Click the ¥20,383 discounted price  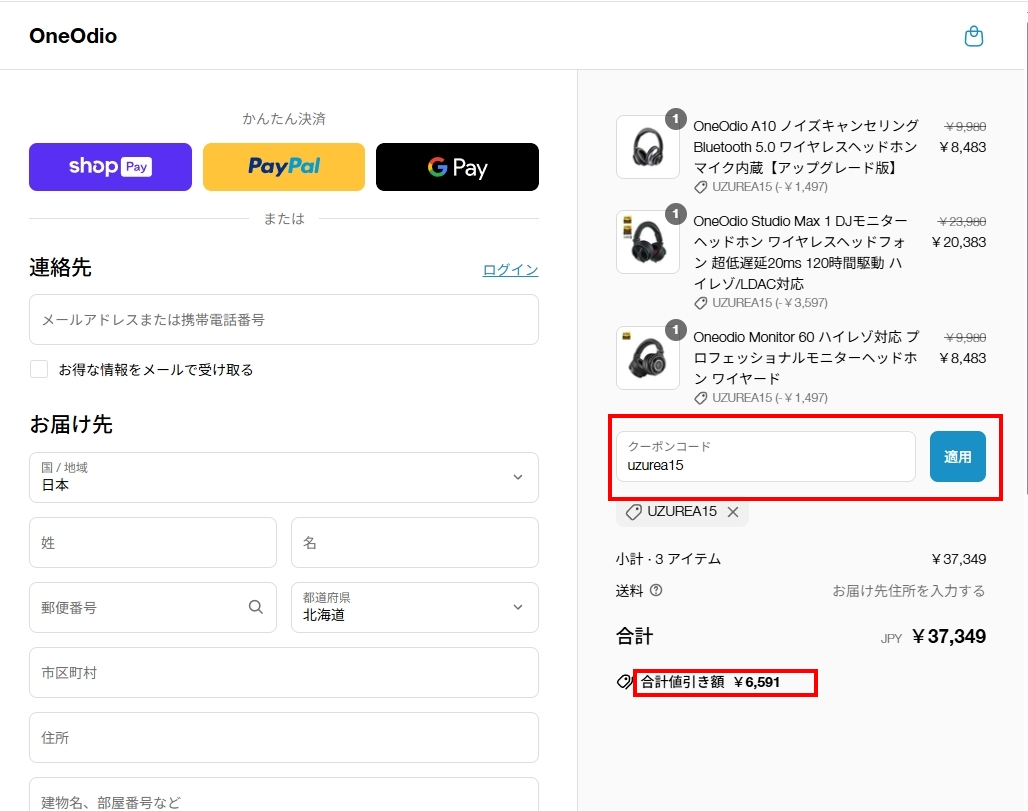coord(959,242)
